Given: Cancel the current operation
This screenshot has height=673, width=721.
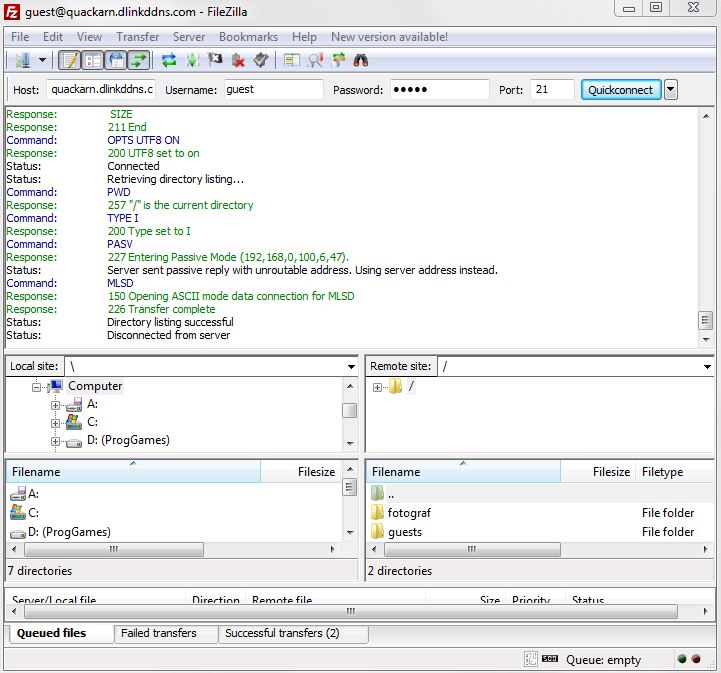Looking at the screenshot, I should coord(215,60).
